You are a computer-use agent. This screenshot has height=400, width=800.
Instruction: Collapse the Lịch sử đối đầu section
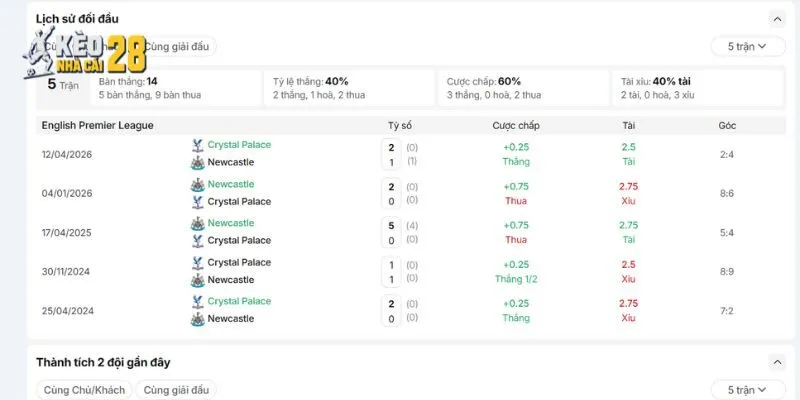[777, 19]
